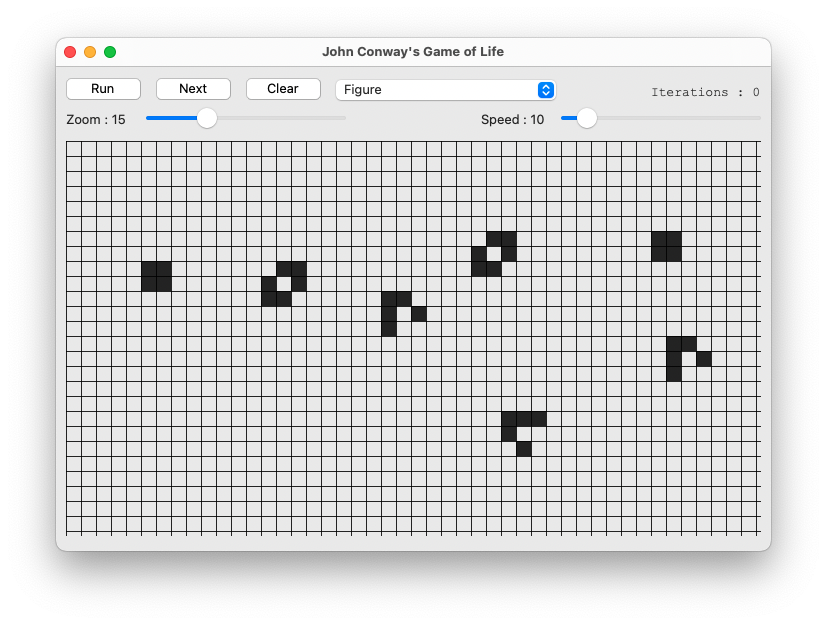Maximize the window using the green button
Viewport: 827px width, 625px height.
click(x=110, y=52)
